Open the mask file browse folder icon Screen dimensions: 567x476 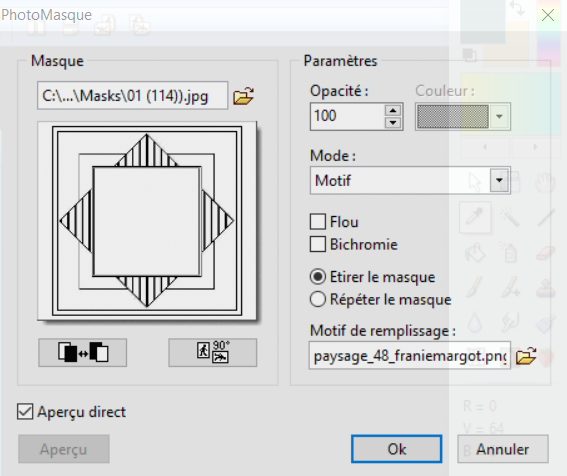pyautogui.click(x=243, y=96)
